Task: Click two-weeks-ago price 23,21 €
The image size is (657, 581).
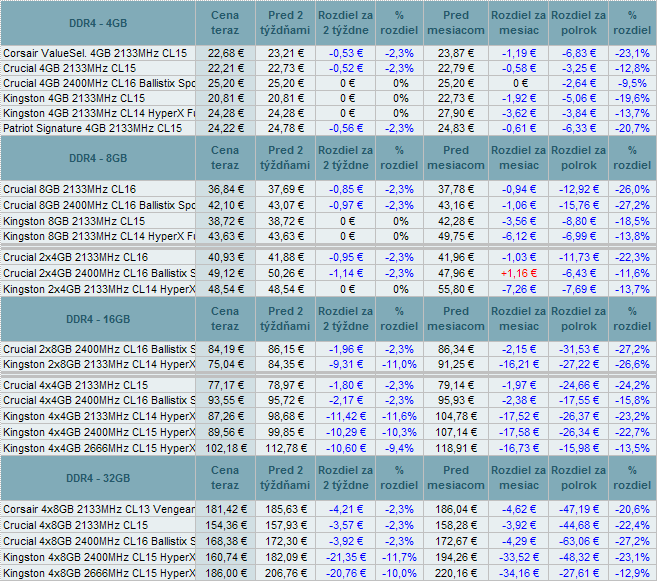Action: coord(285,53)
